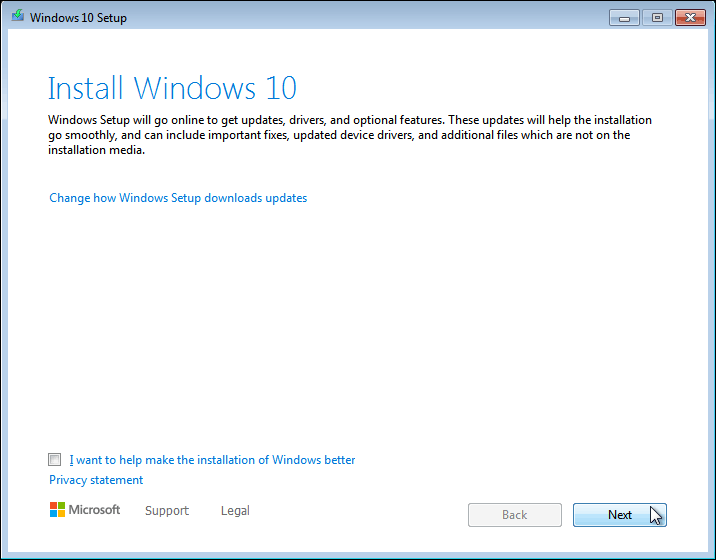This screenshot has height=560, width=716.
Task: Click the I want to help label text
Action: (212, 460)
